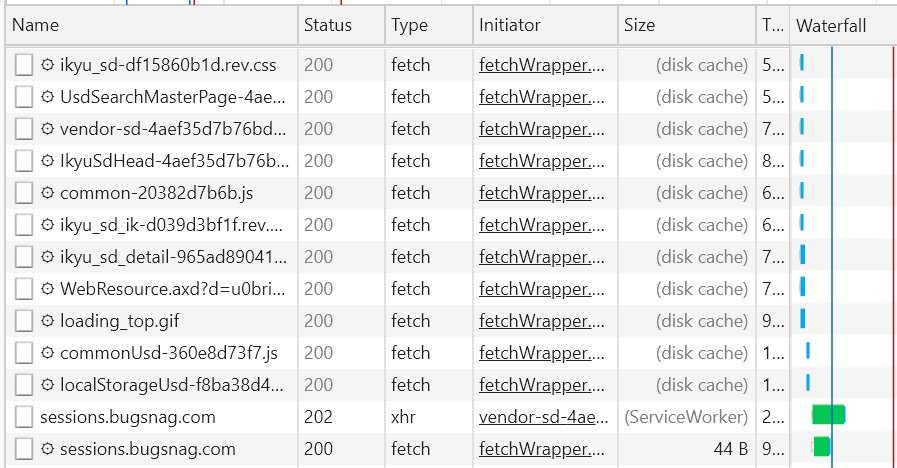Select the checkbox beside localStorageUsd-f8ba38d4

(x=24, y=385)
